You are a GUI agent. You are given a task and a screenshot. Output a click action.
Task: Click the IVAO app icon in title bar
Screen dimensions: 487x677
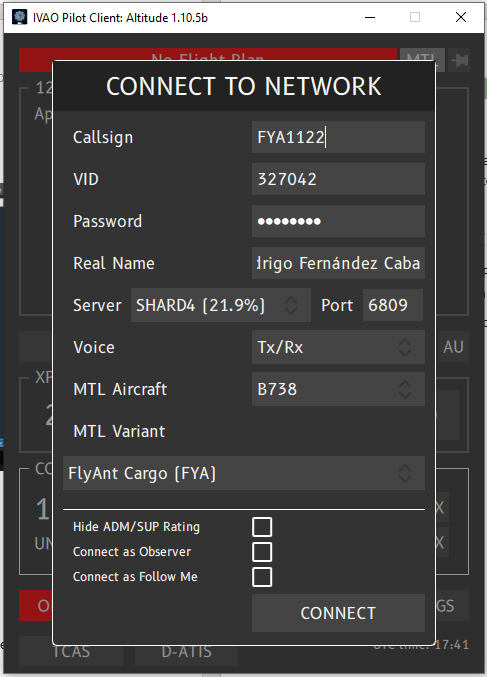[19, 17]
